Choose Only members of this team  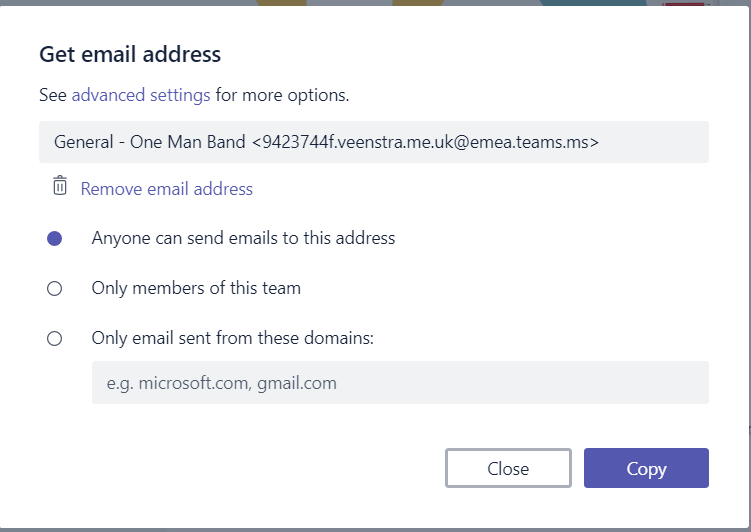(x=55, y=288)
